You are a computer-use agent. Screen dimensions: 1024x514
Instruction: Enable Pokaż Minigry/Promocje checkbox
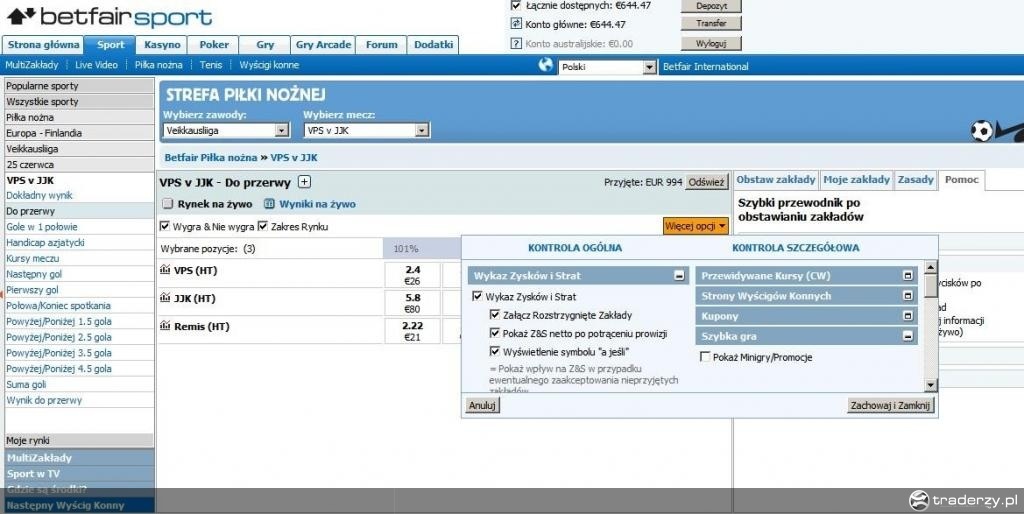pos(705,357)
